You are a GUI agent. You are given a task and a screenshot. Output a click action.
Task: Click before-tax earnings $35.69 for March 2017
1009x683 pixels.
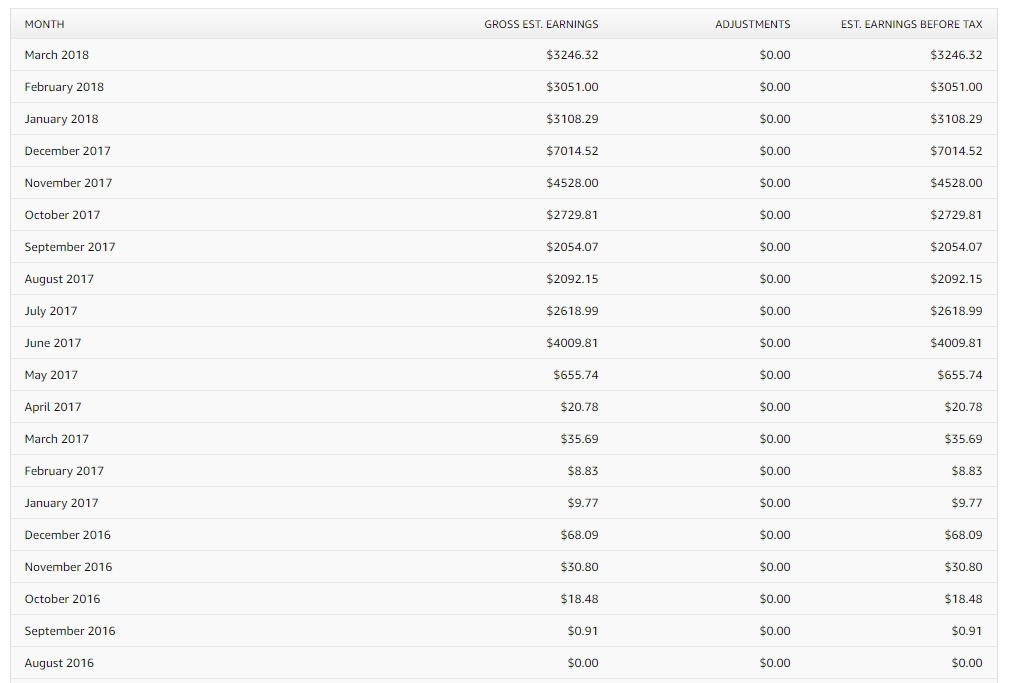click(963, 439)
